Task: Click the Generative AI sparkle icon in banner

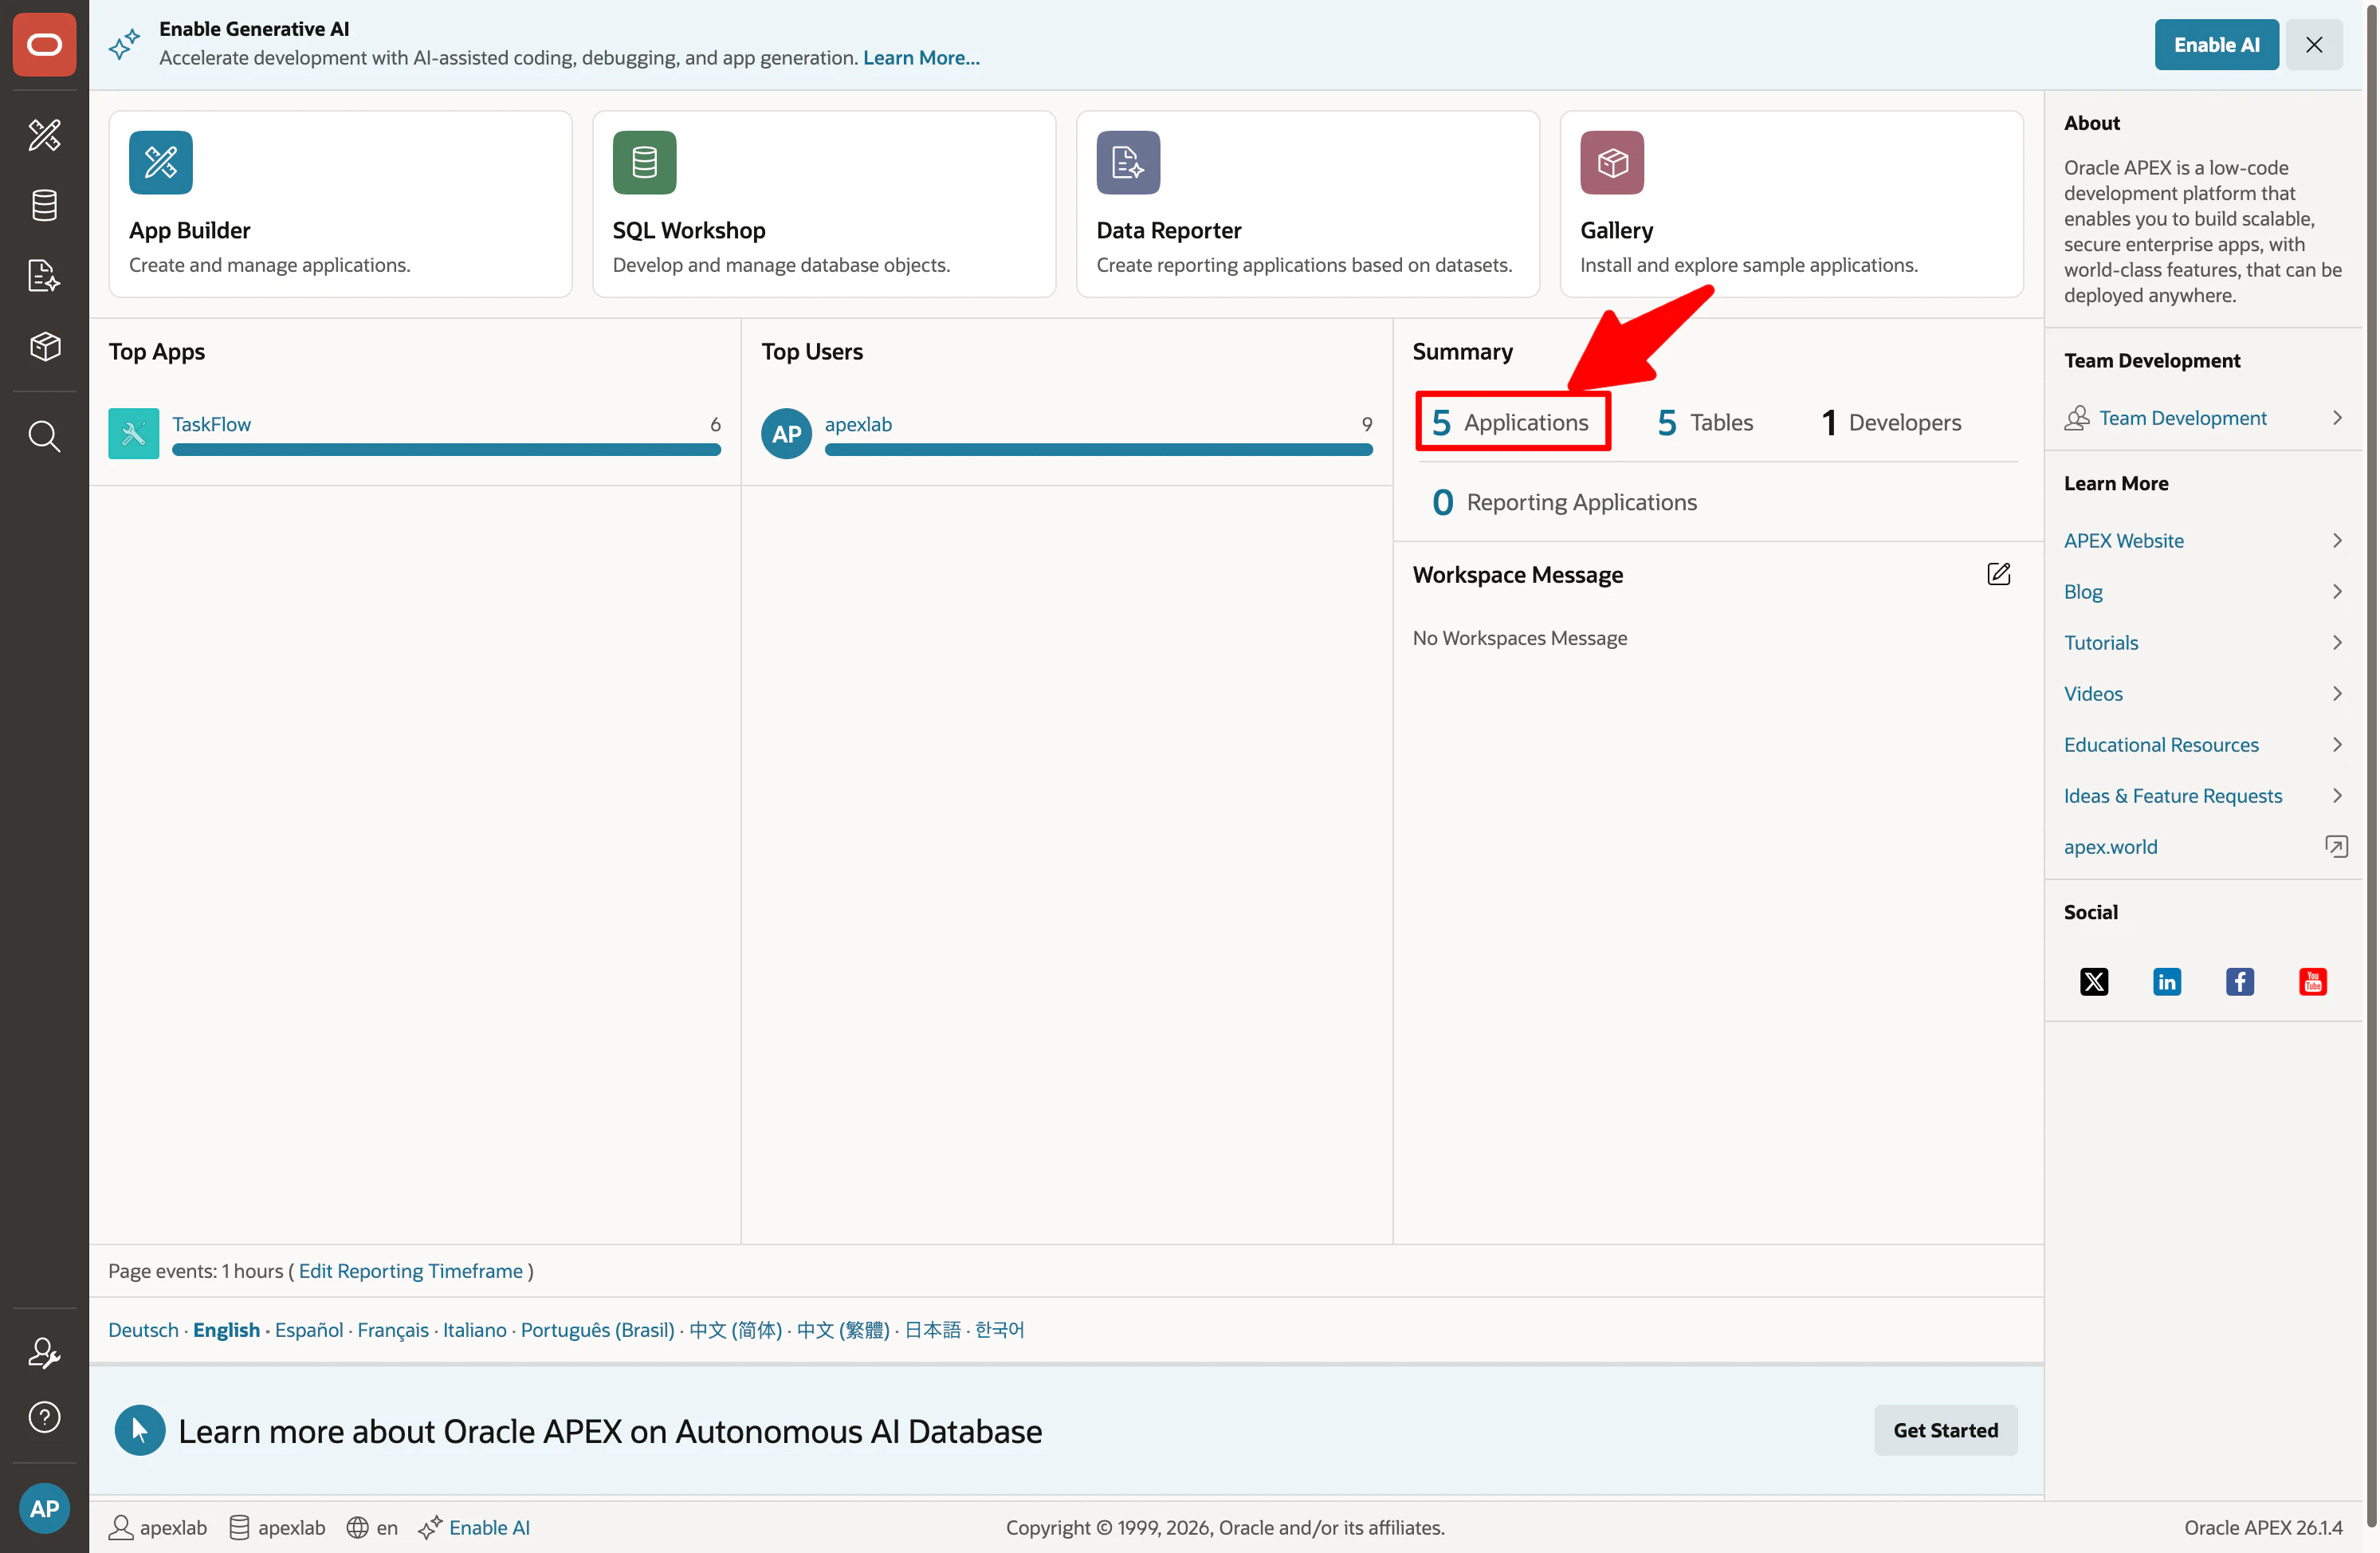Action: (125, 44)
